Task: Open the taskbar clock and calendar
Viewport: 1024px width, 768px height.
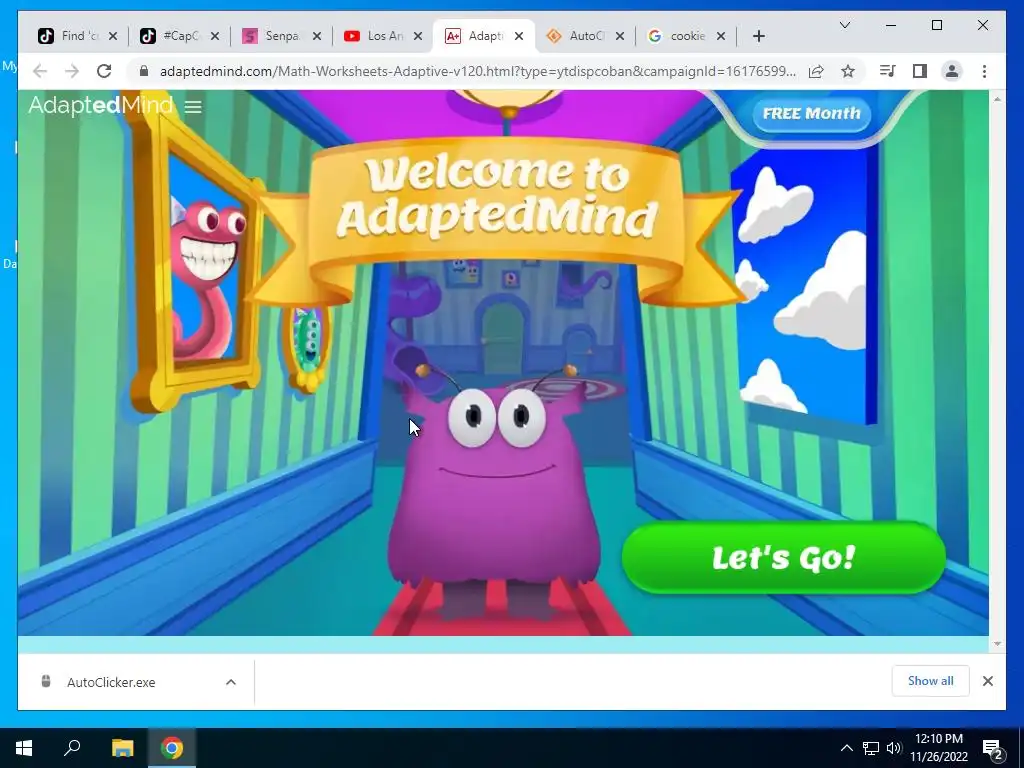Action: (939, 748)
